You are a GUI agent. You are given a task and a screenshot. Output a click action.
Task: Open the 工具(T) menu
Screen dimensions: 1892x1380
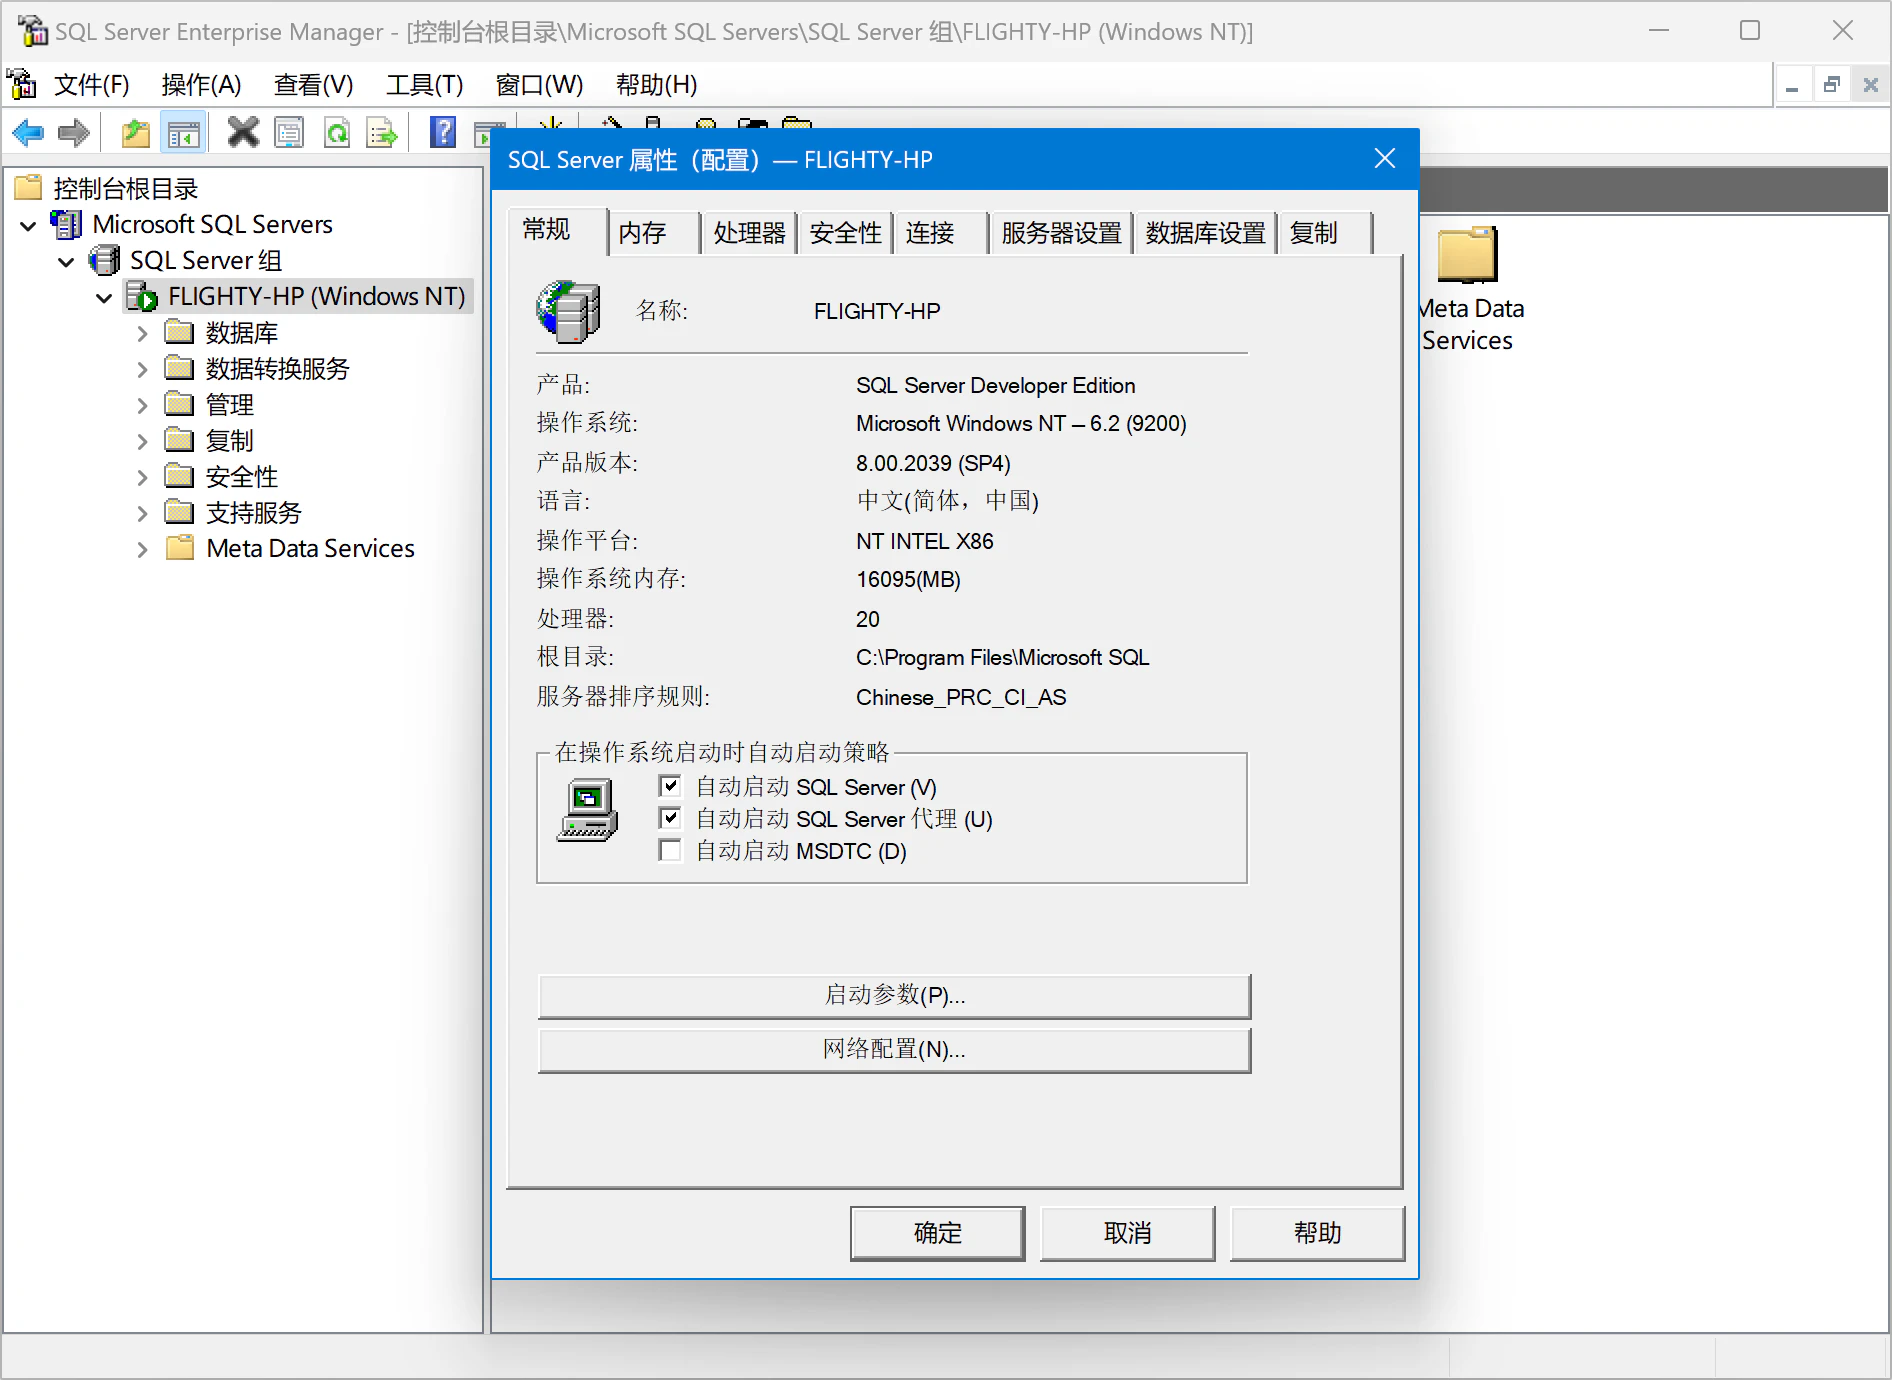423,85
